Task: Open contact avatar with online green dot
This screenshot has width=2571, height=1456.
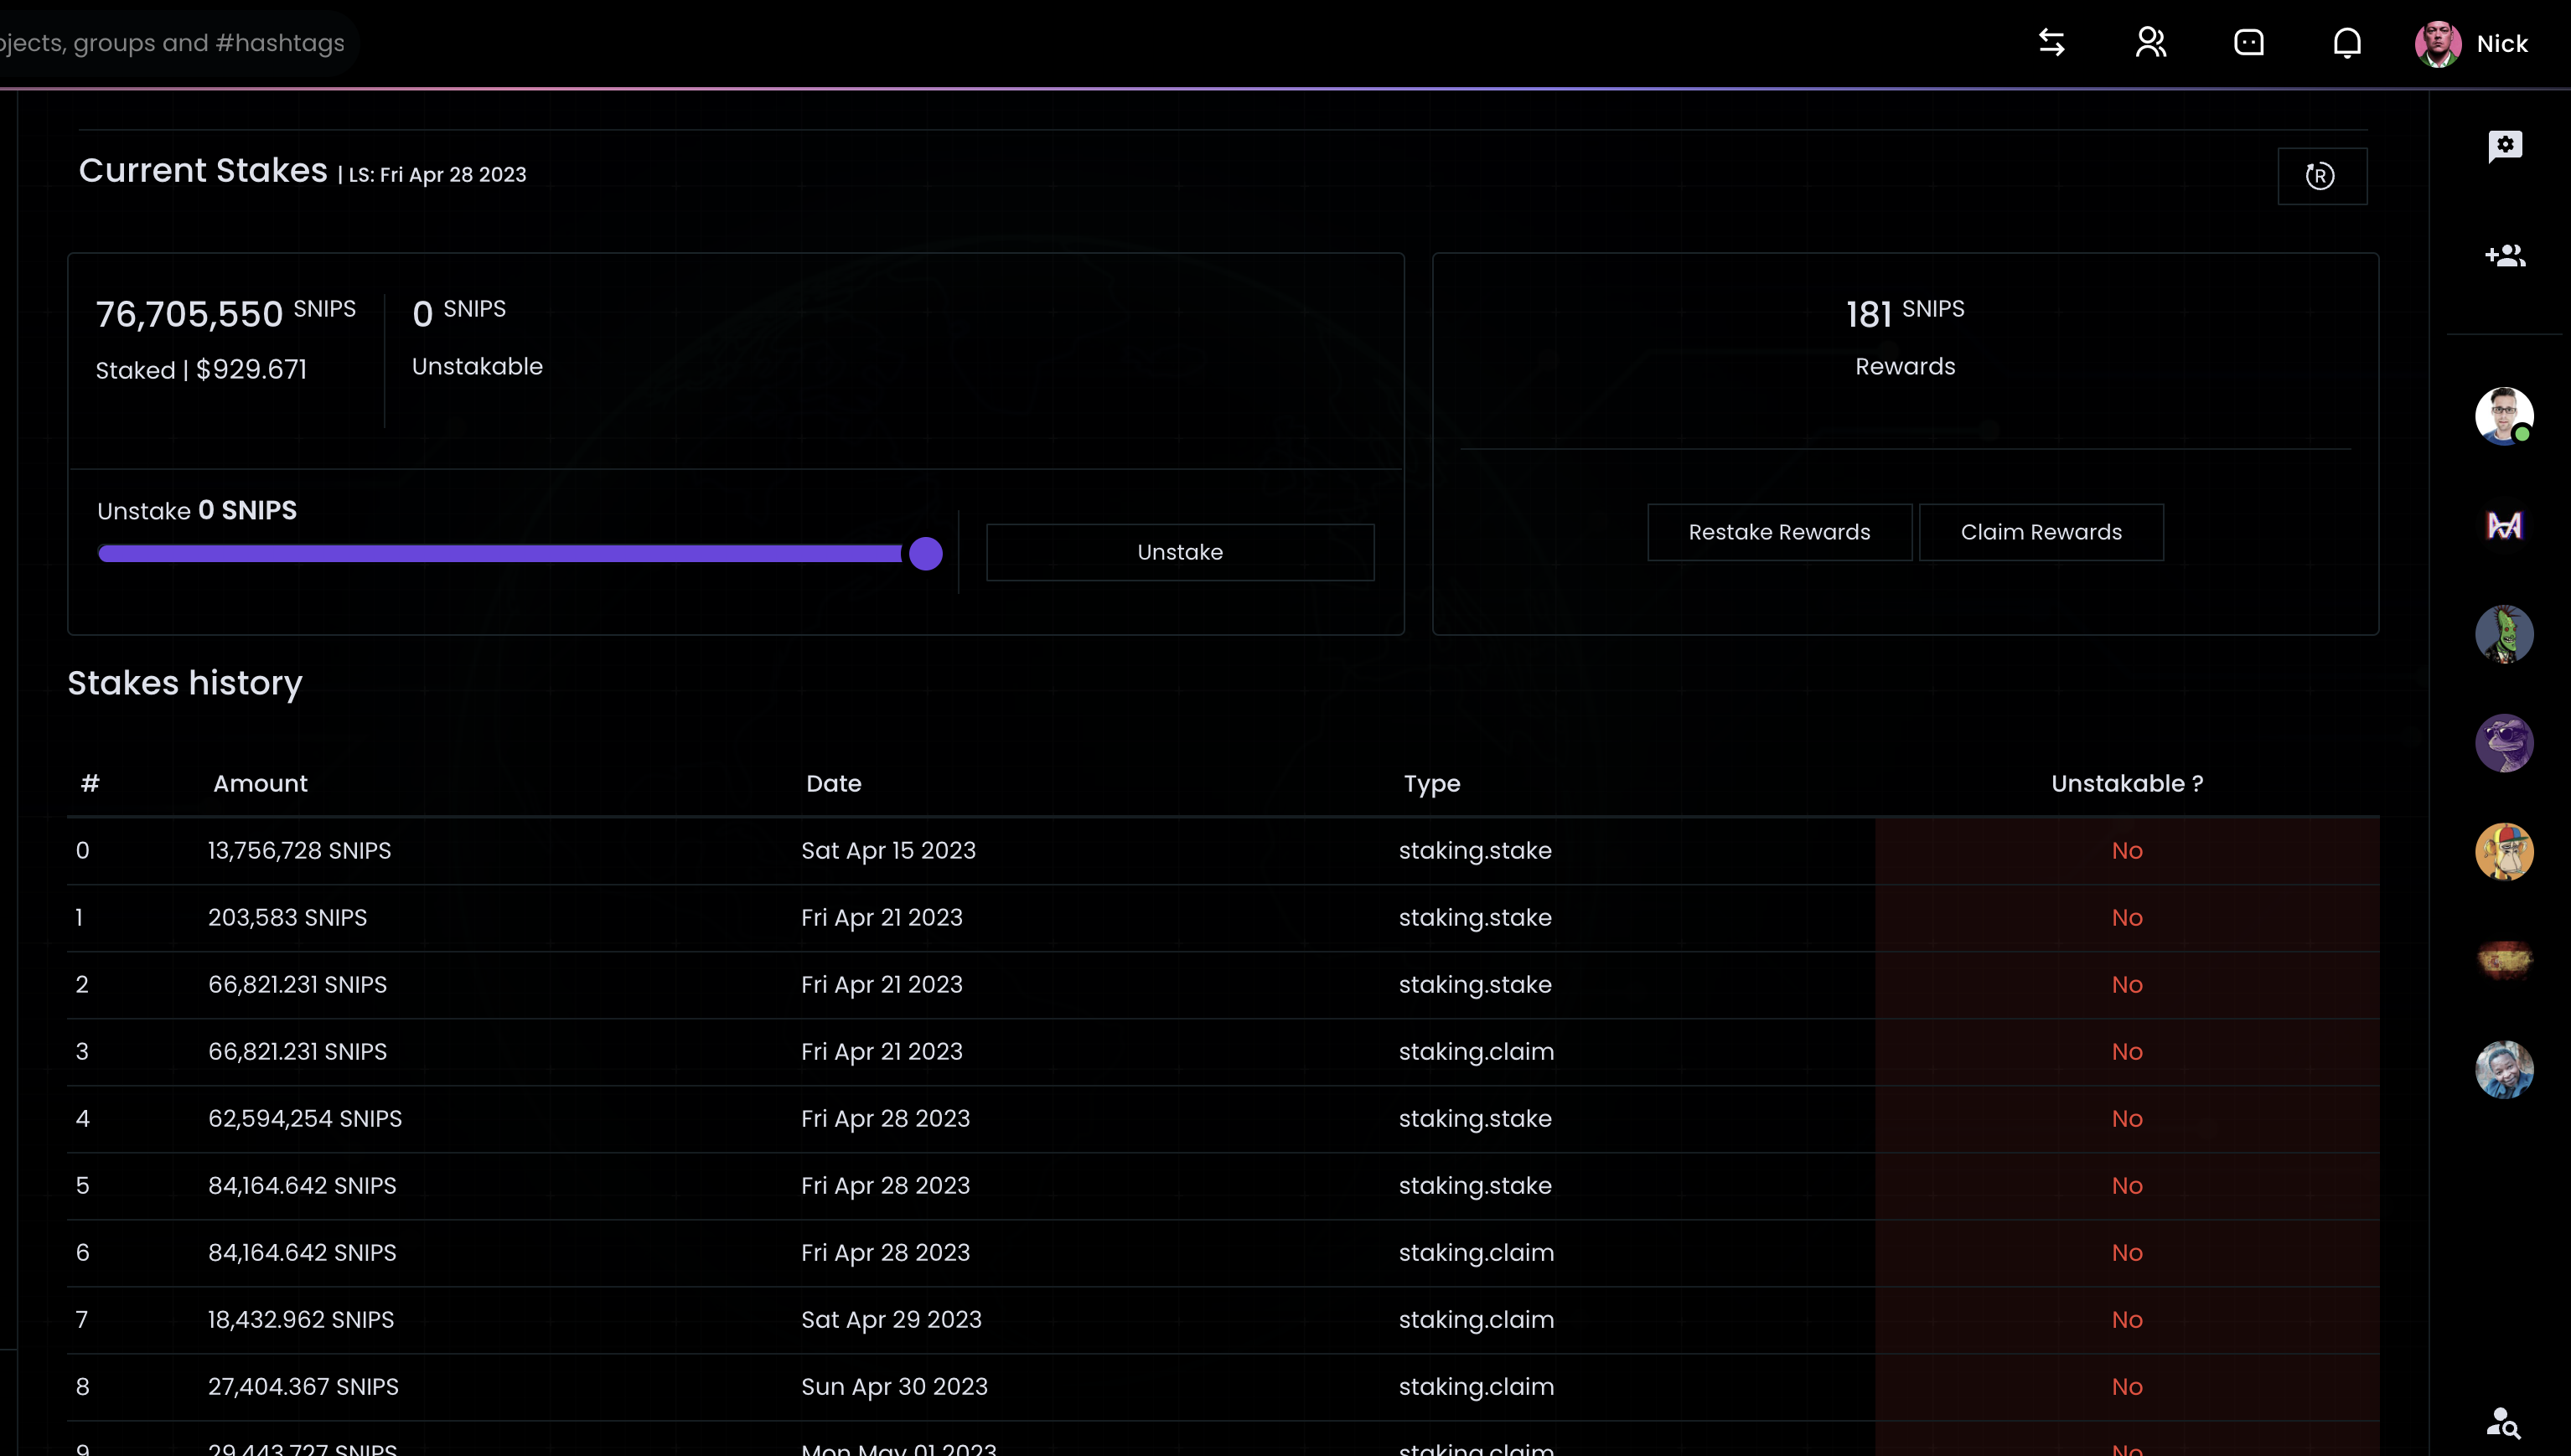Action: 2504,416
